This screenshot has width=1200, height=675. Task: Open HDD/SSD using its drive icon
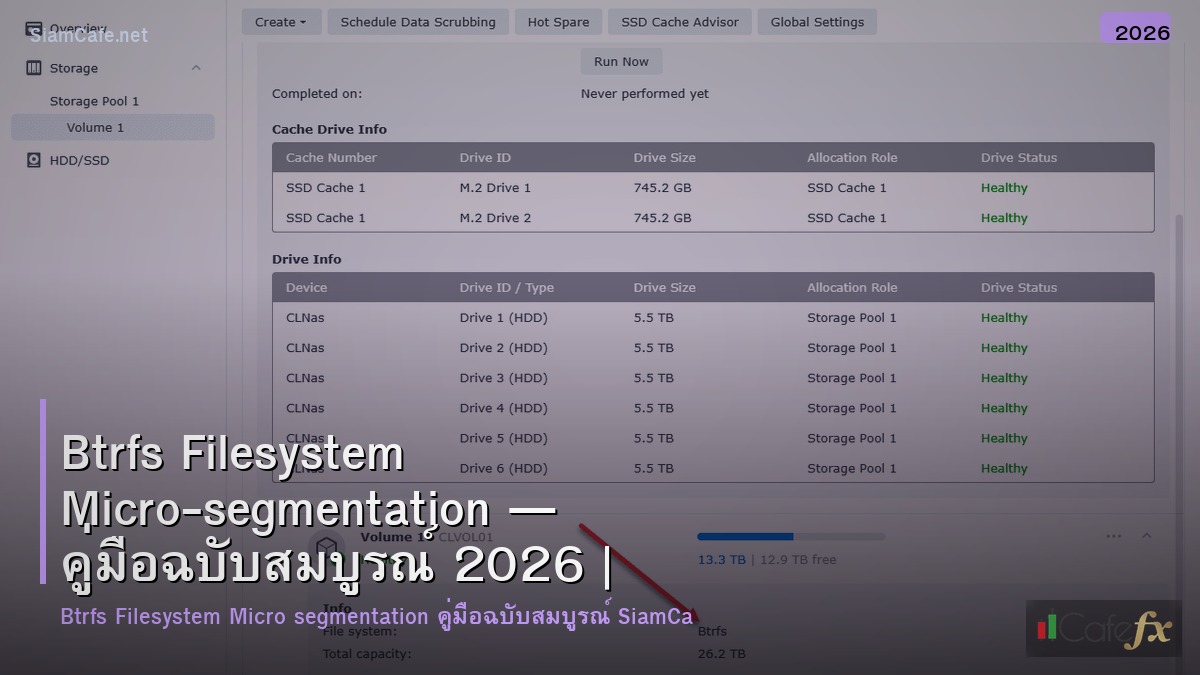(33, 159)
